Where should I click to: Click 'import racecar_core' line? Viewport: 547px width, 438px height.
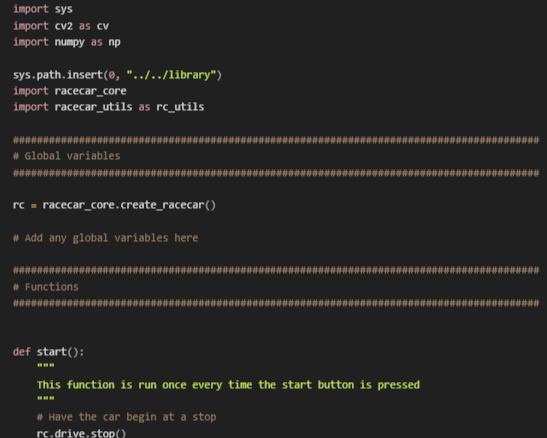click(x=69, y=91)
